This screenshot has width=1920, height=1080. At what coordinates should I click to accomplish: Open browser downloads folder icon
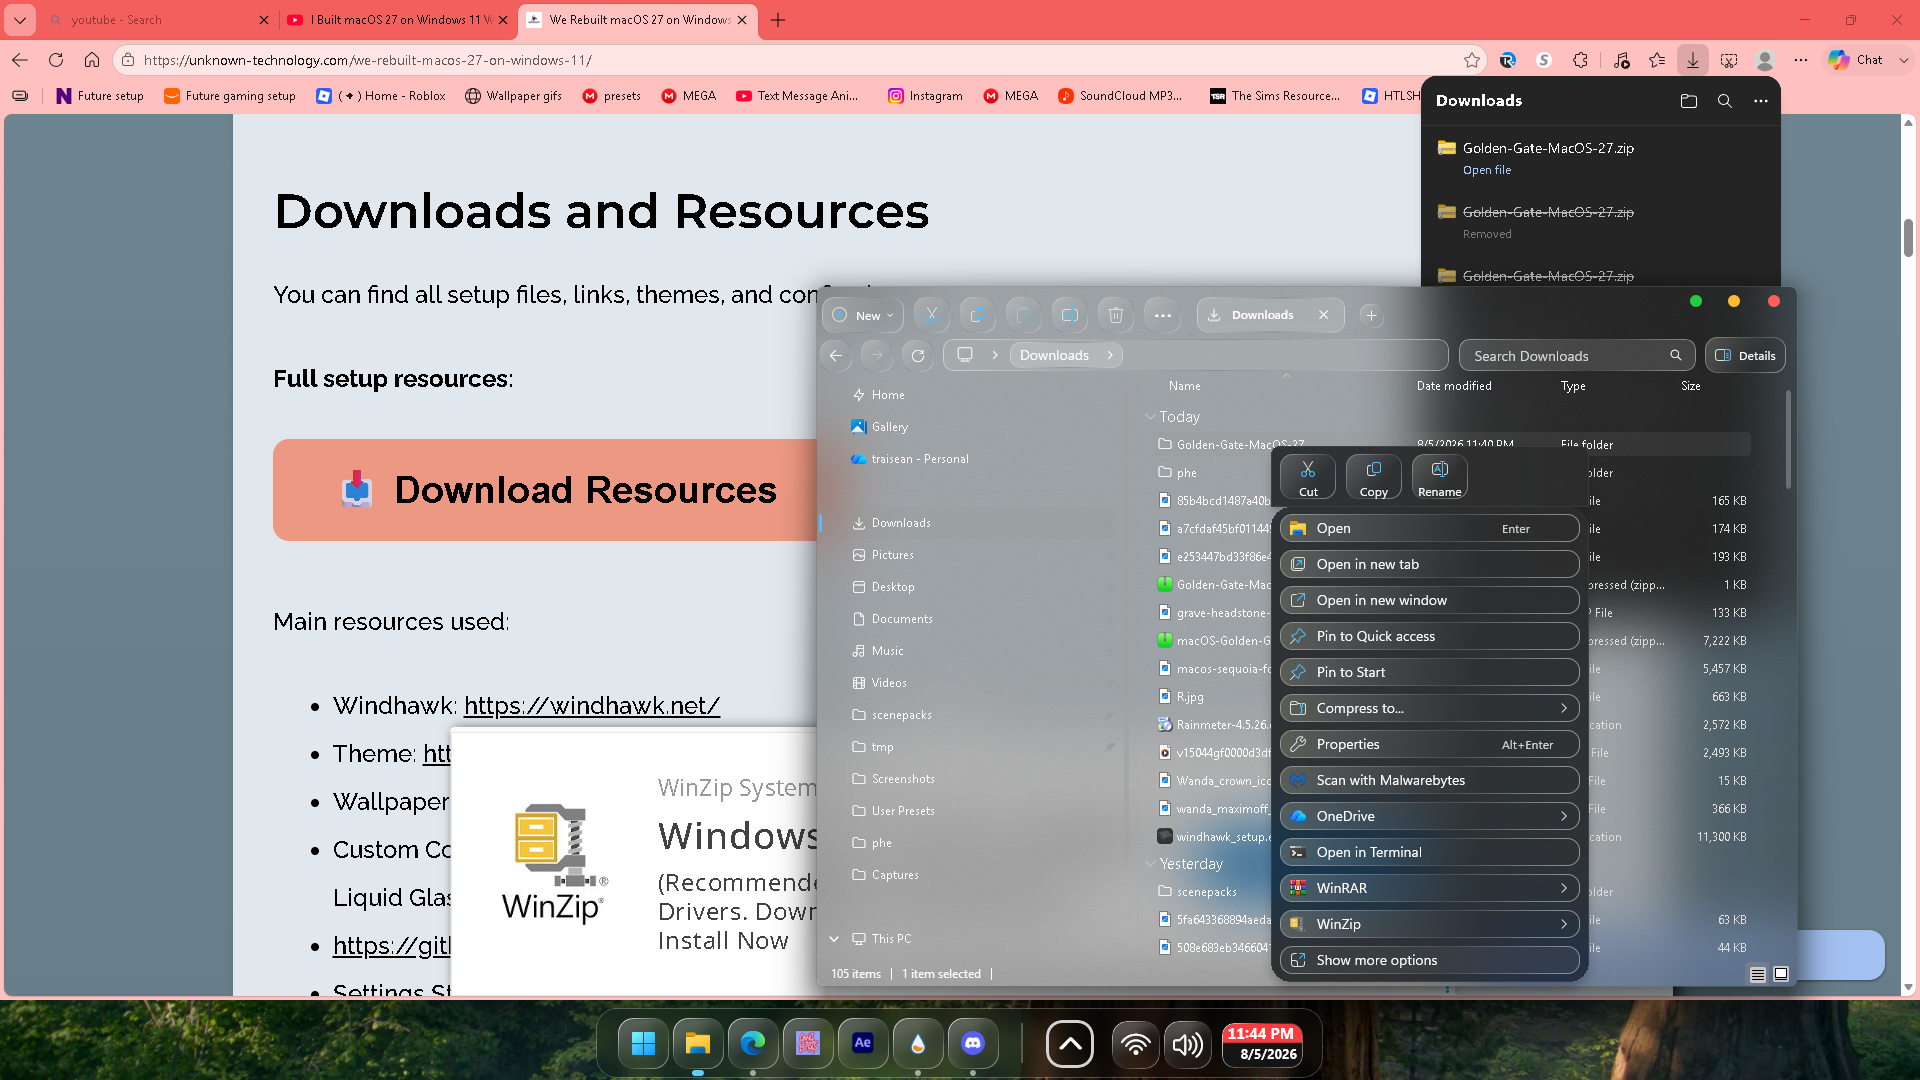click(1689, 101)
